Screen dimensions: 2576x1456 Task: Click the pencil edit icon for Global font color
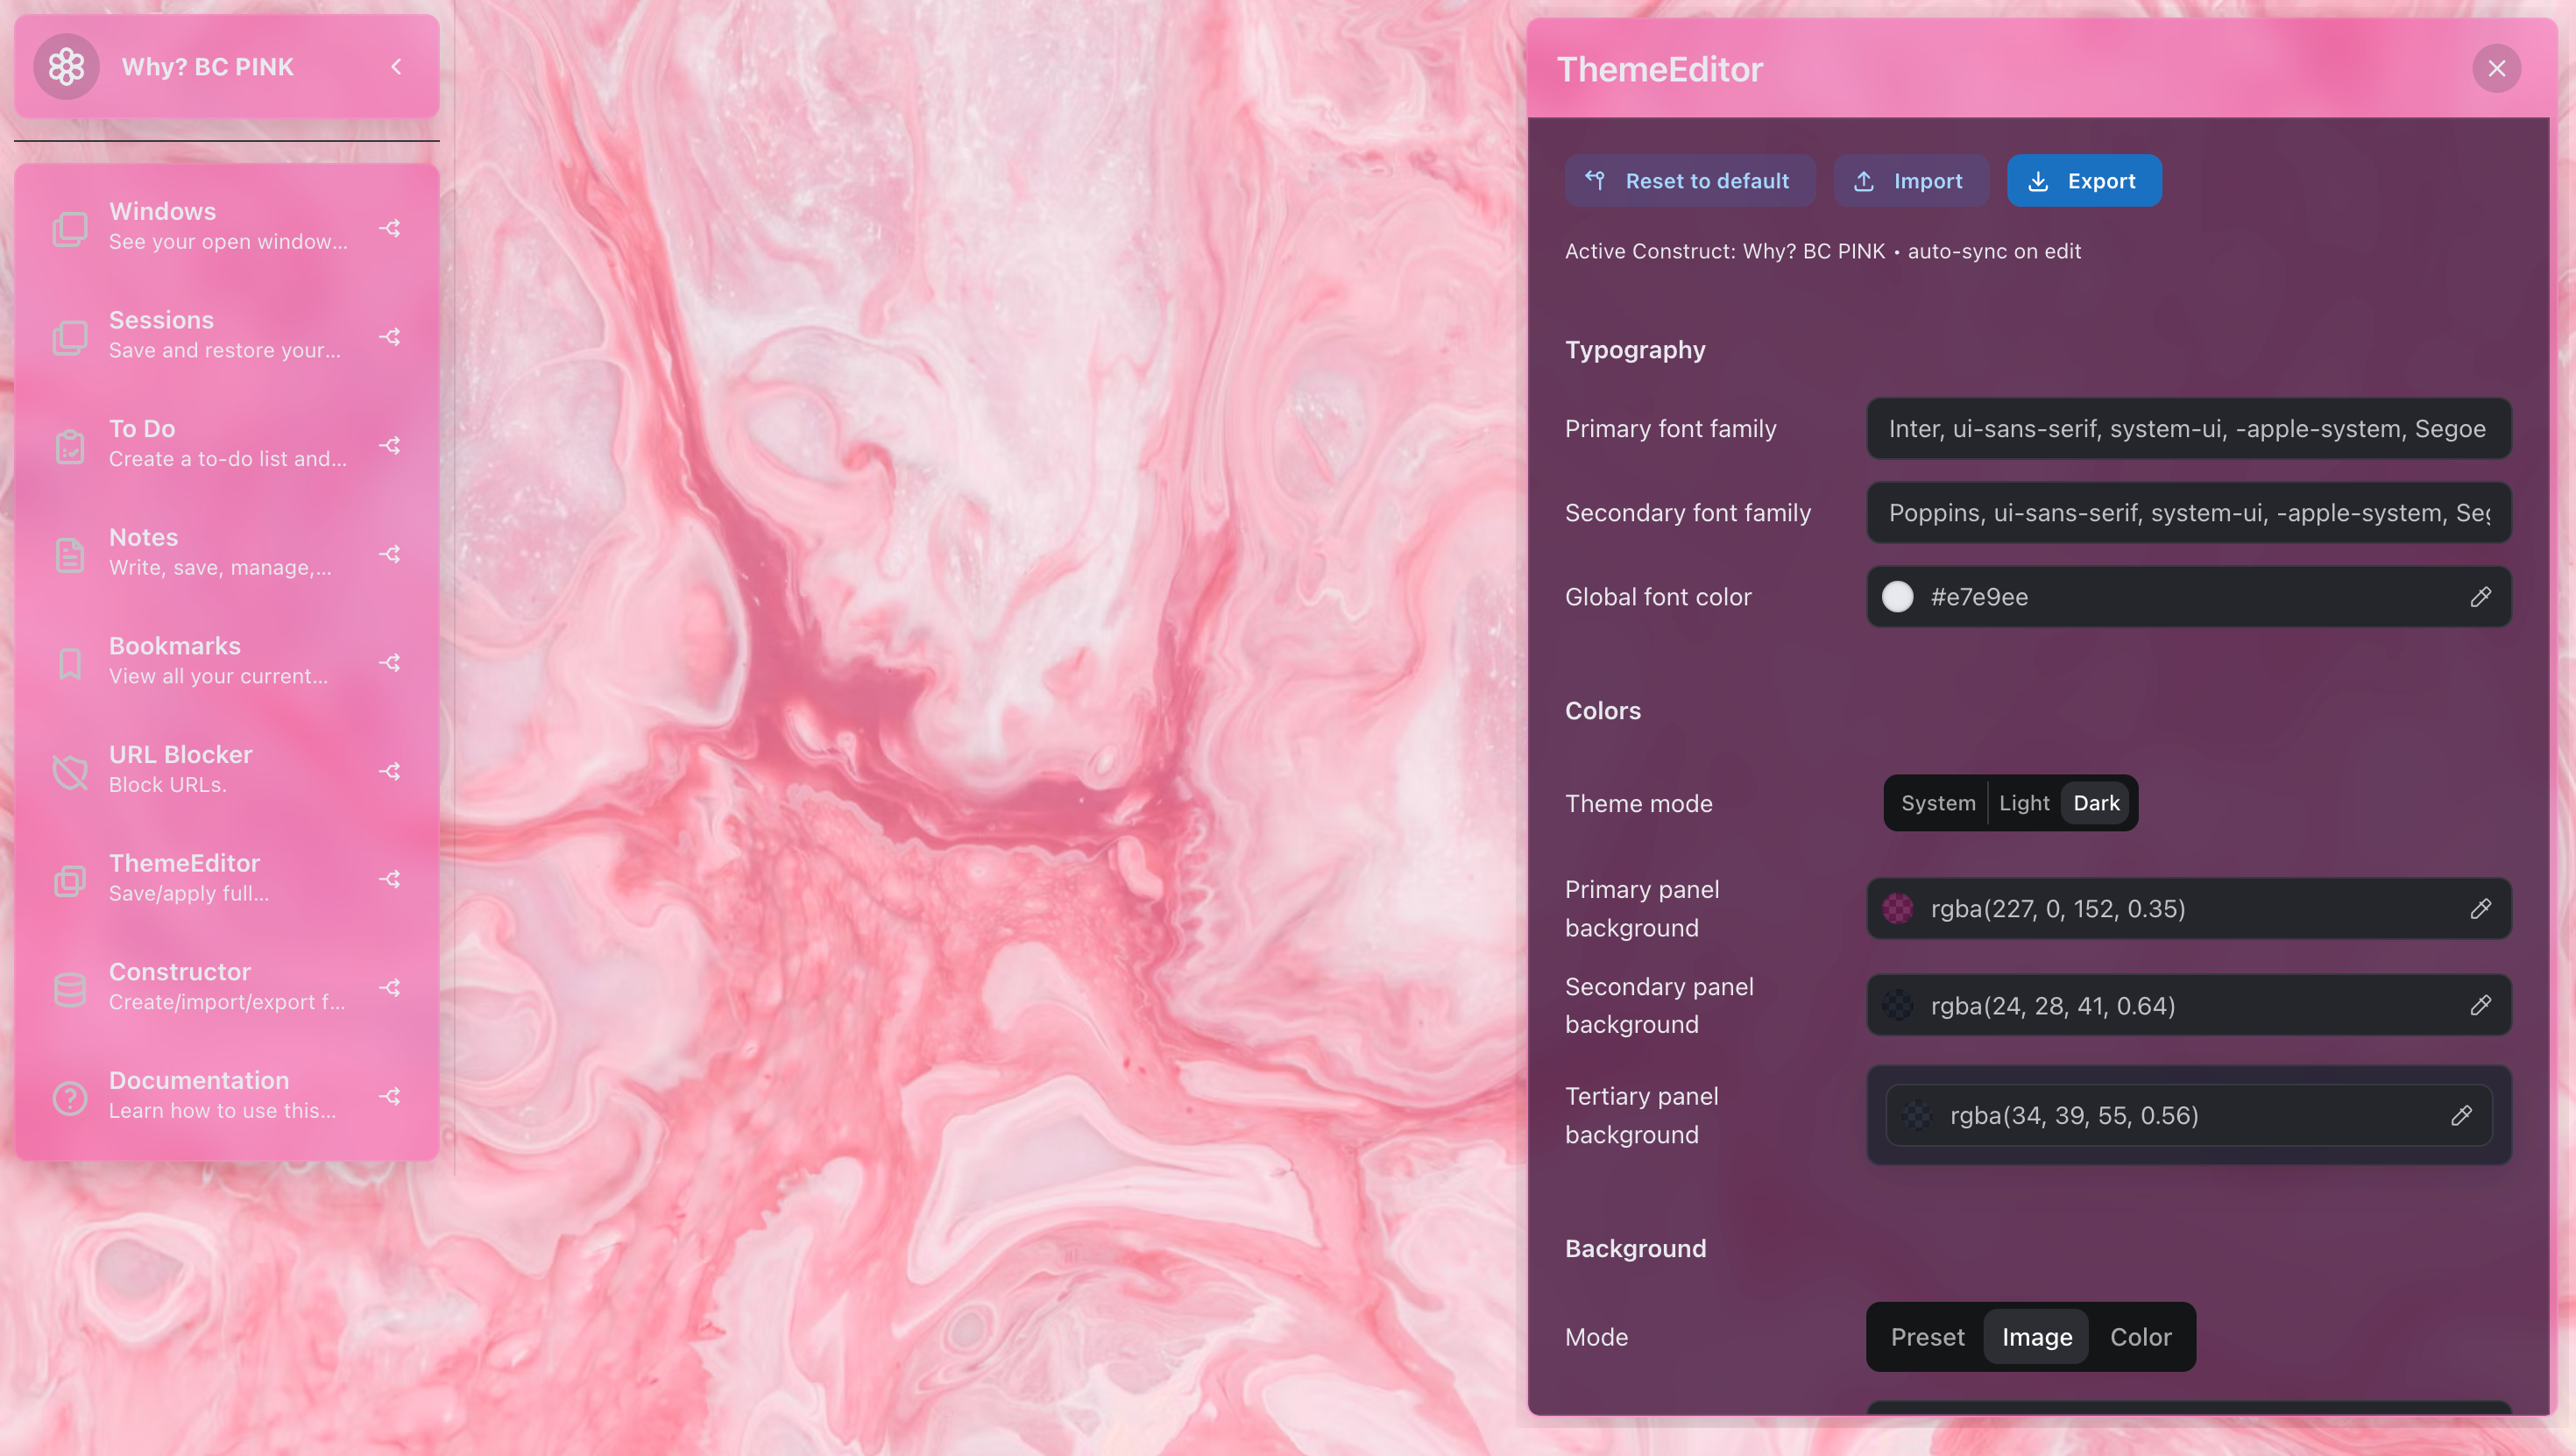click(2480, 597)
